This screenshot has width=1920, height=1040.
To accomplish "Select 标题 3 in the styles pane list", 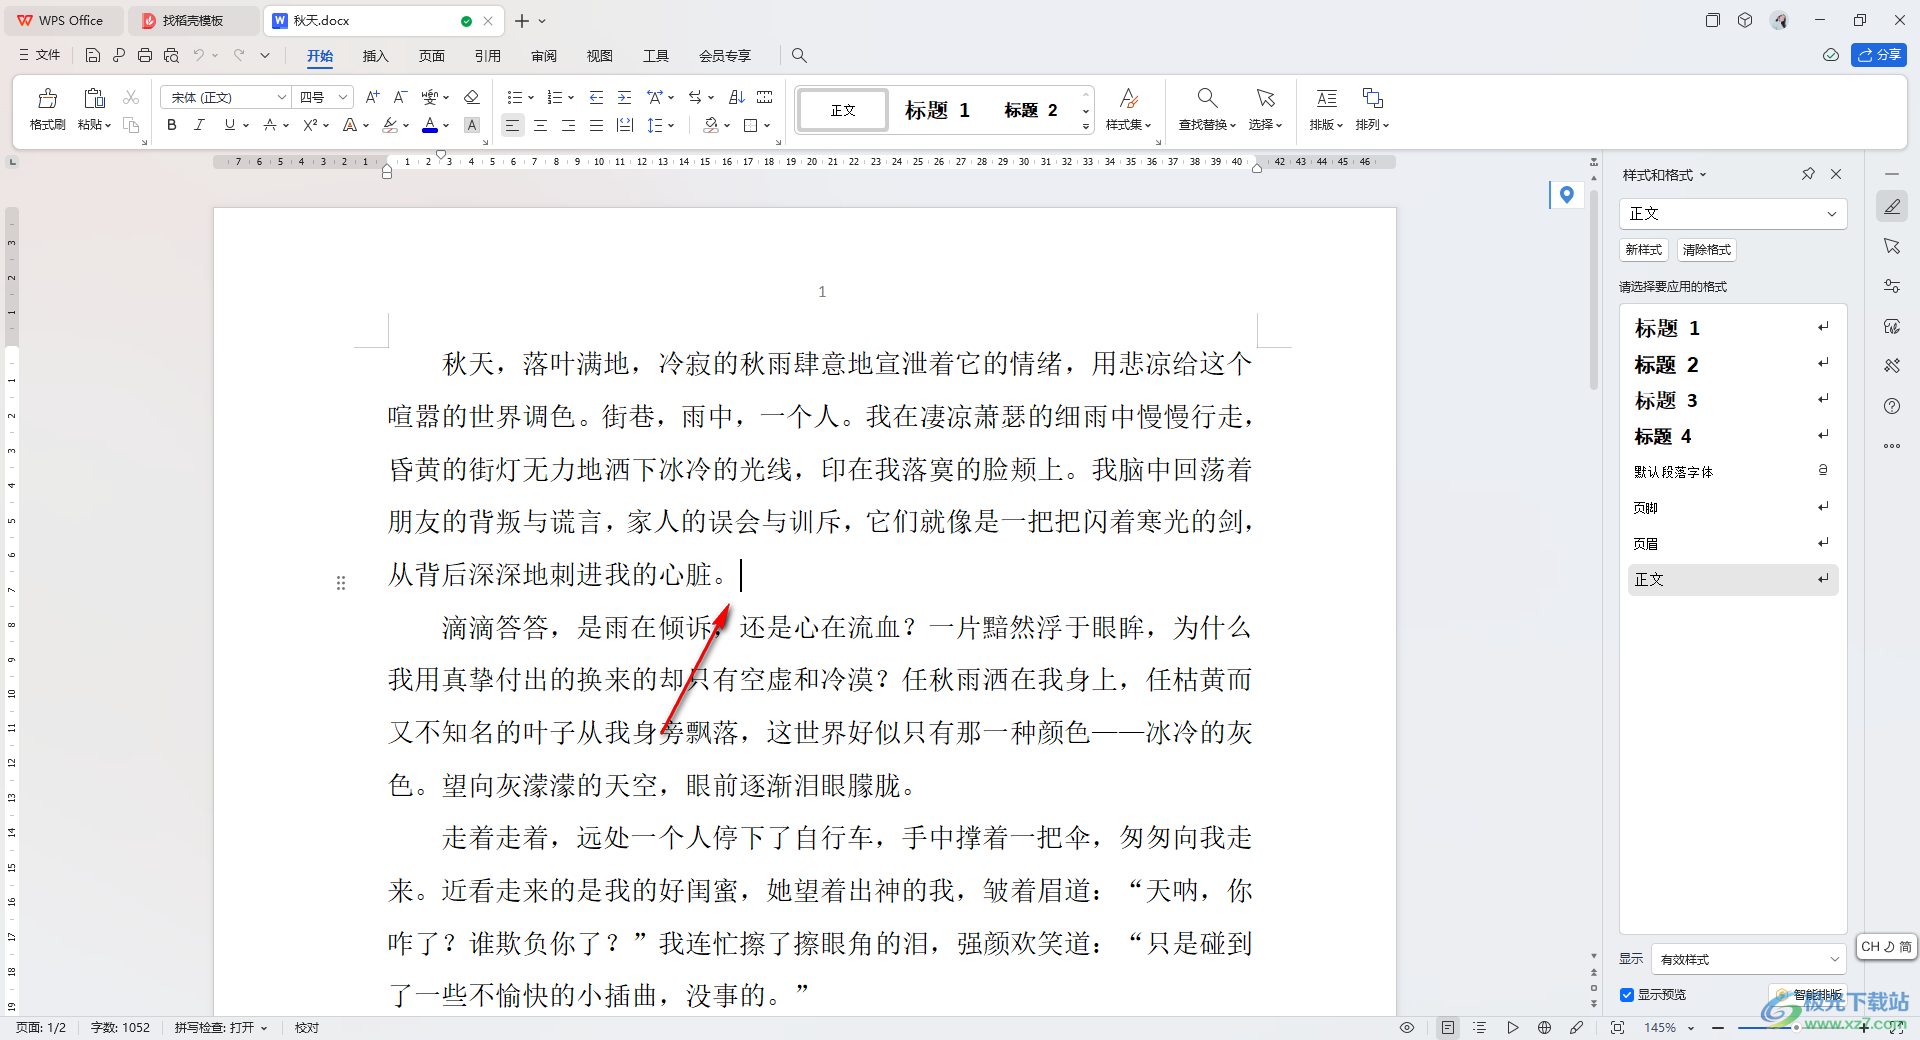I will point(1732,400).
